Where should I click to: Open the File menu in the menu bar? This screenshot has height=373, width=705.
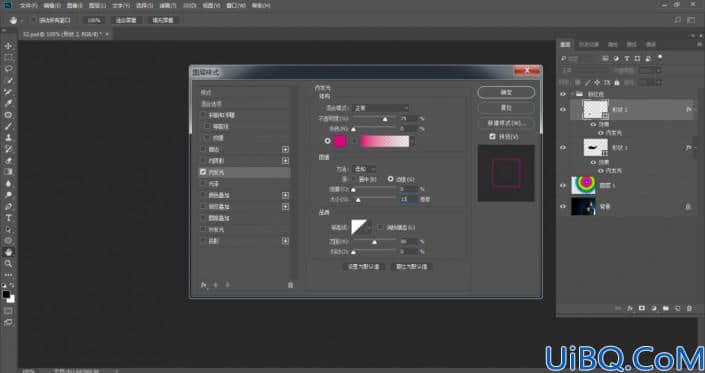point(29,6)
